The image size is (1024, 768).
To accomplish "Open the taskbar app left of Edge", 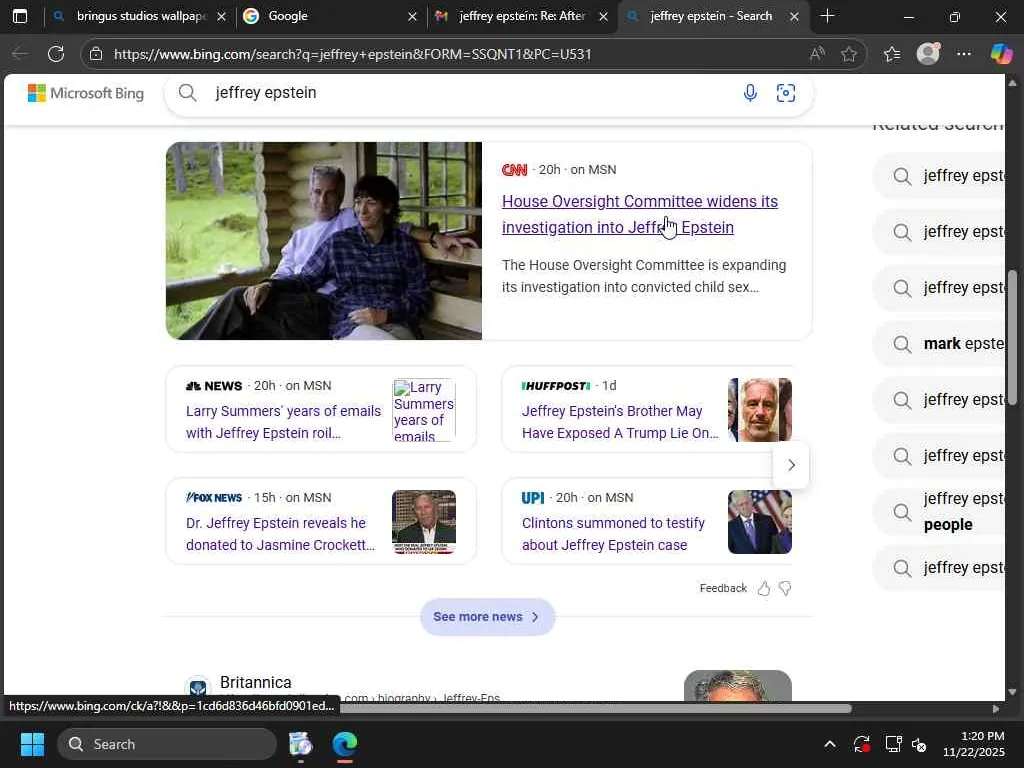I will [x=300, y=744].
